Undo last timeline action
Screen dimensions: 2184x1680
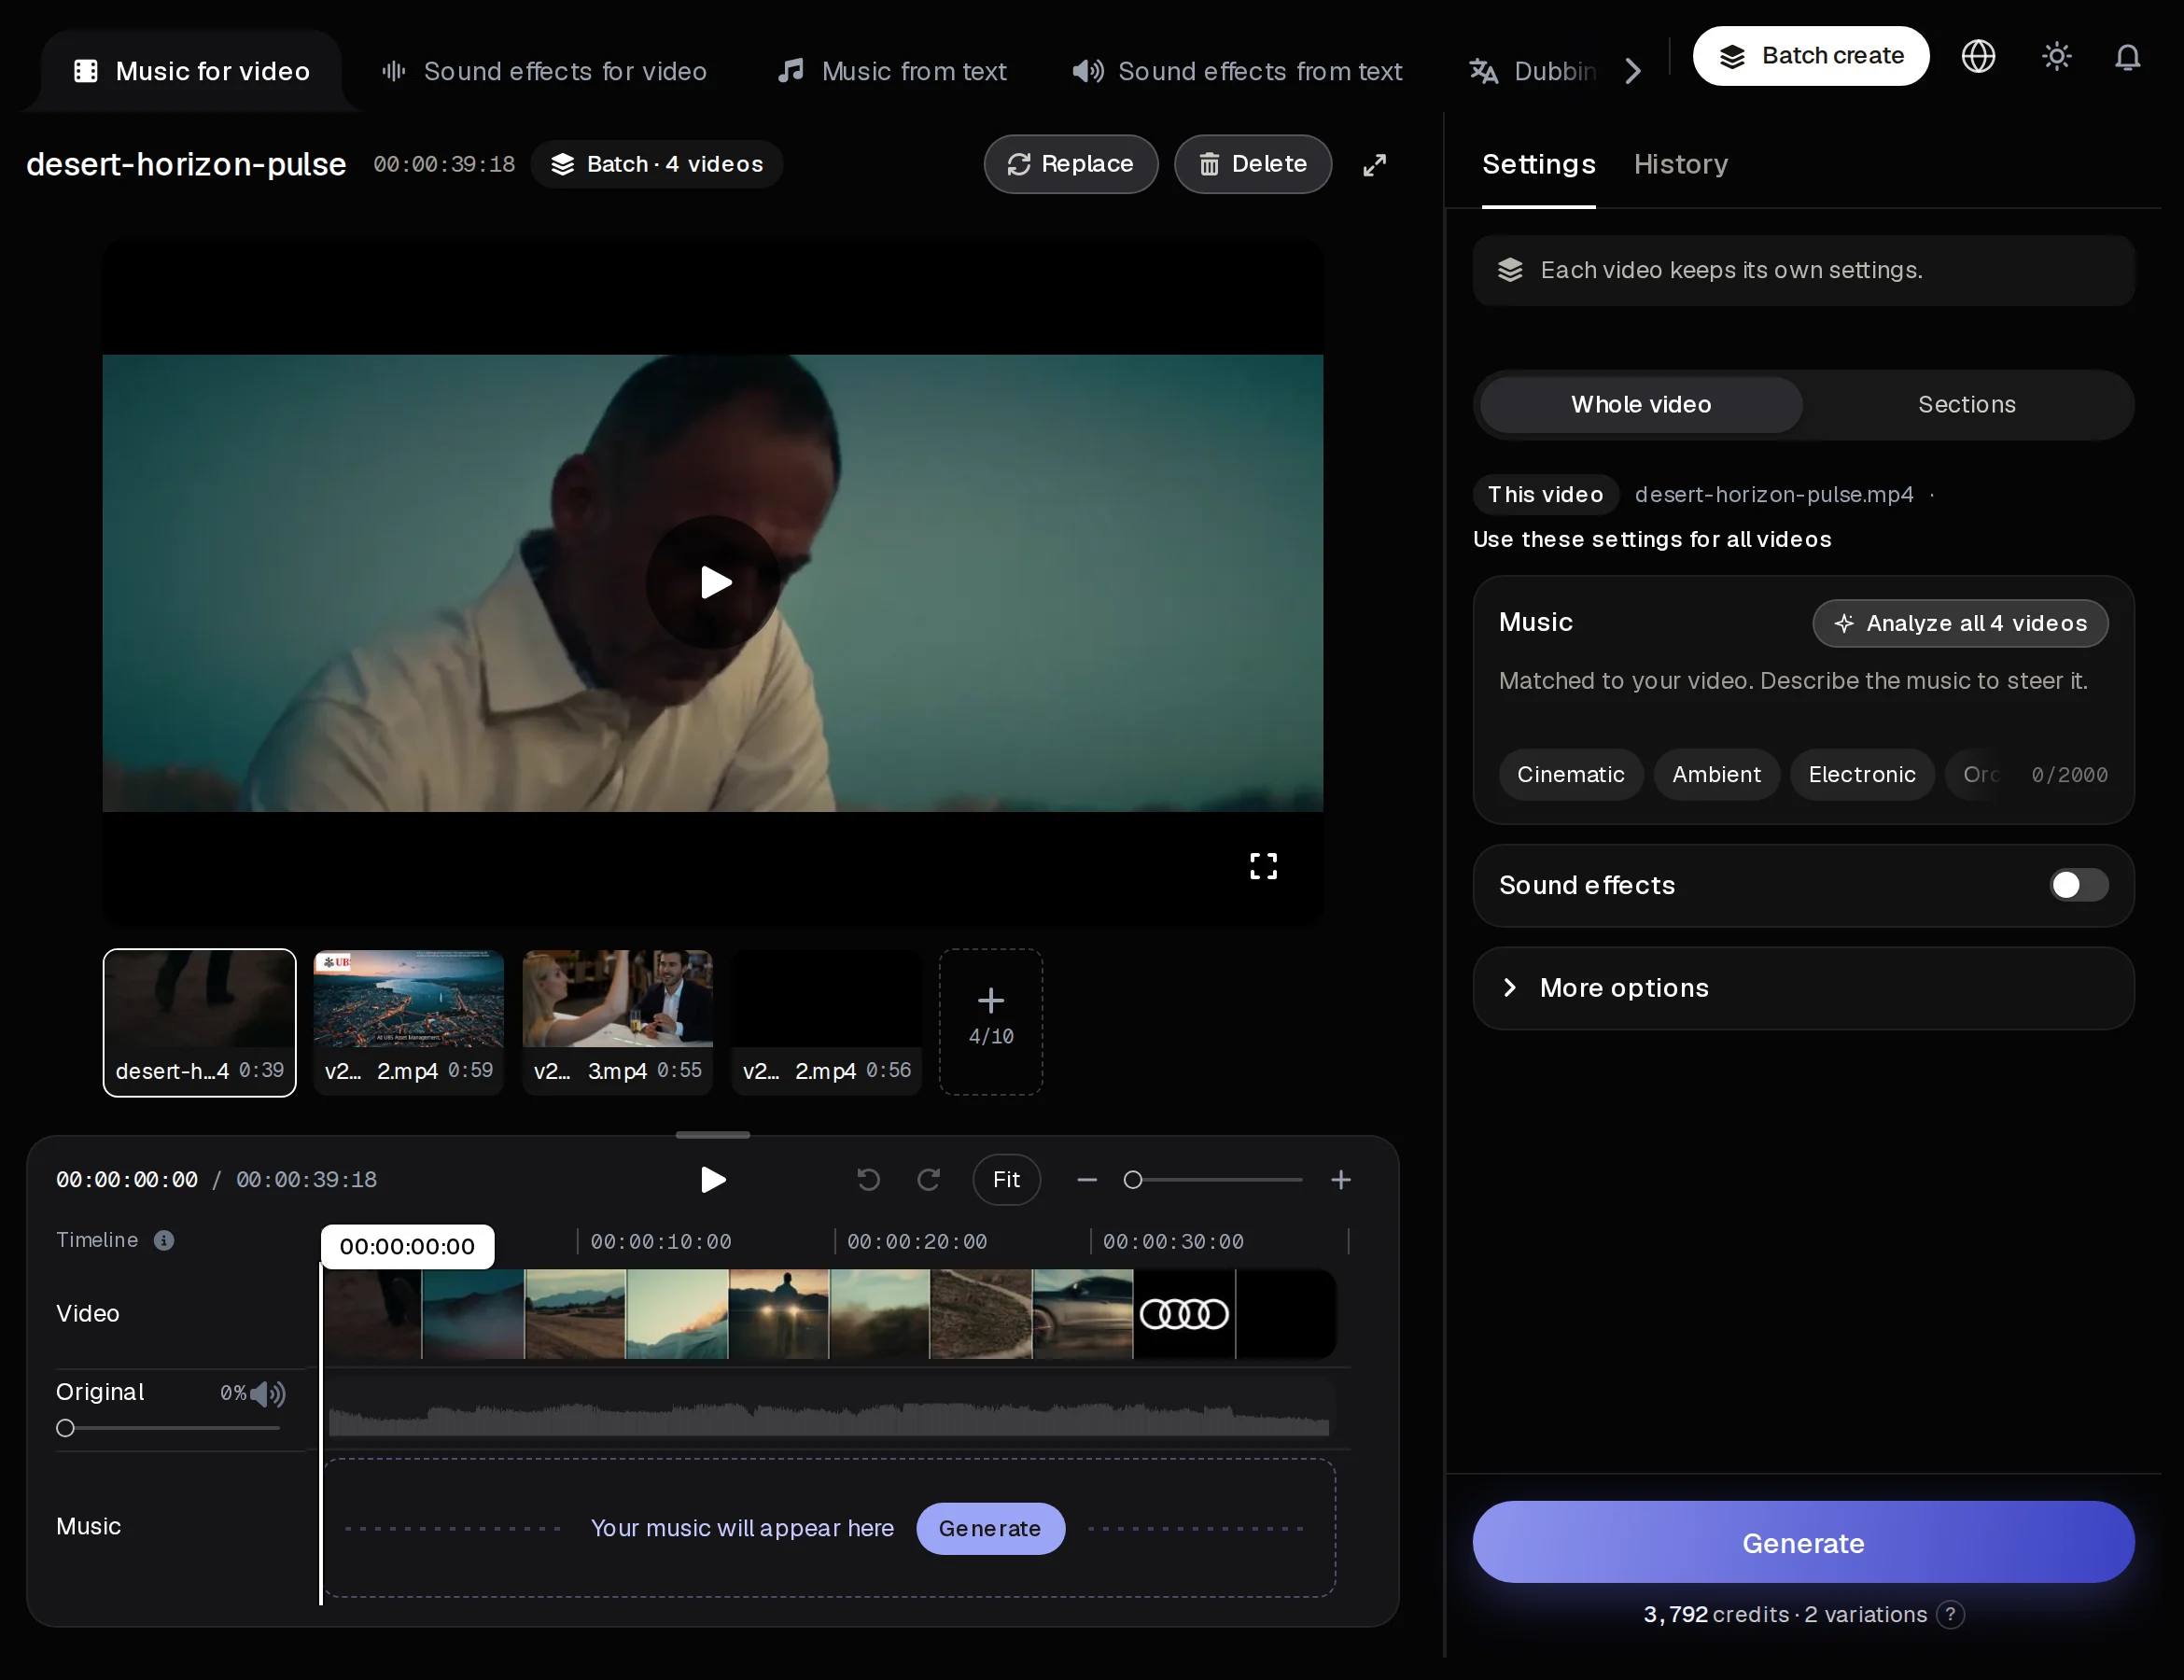click(868, 1179)
